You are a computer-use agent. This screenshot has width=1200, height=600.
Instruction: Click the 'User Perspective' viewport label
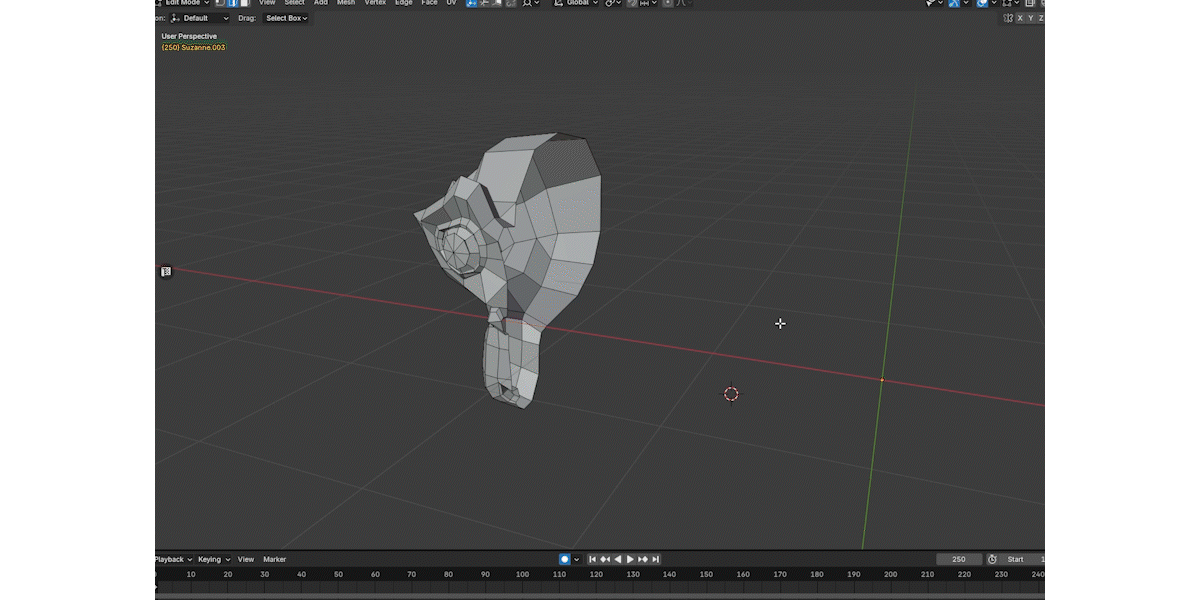click(189, 36)
